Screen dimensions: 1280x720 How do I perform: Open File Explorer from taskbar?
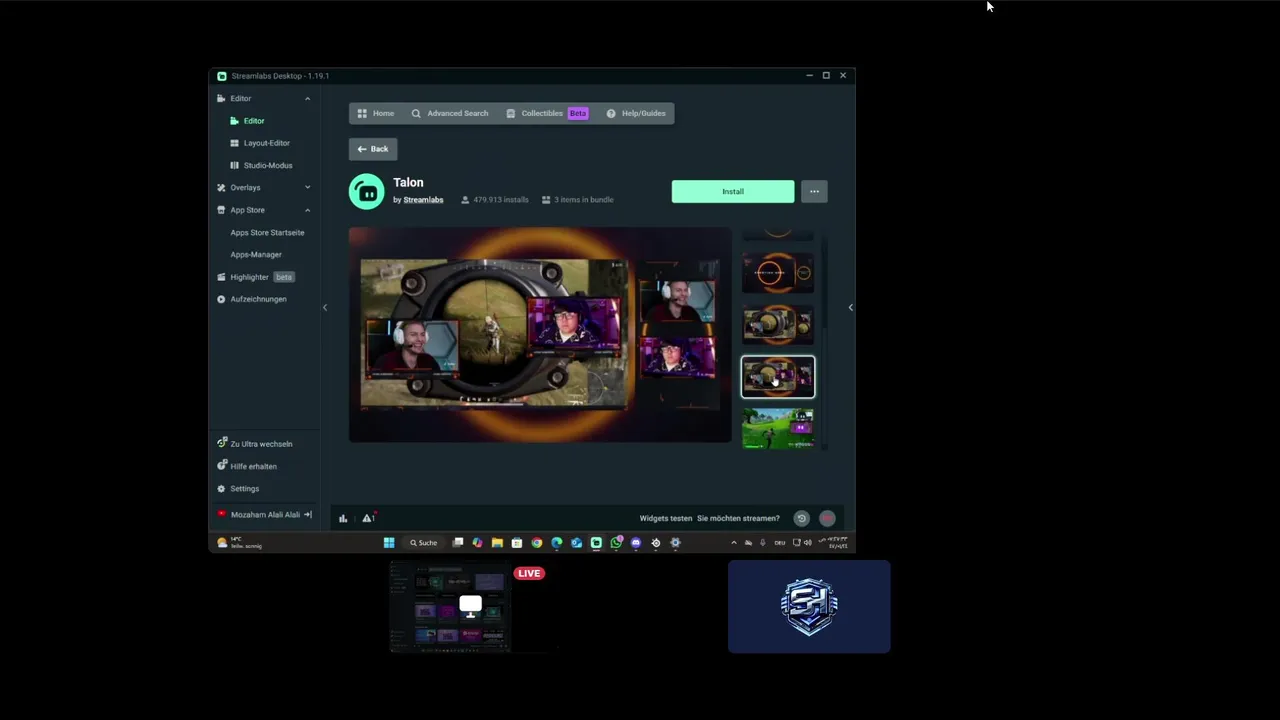click(497, 543)
